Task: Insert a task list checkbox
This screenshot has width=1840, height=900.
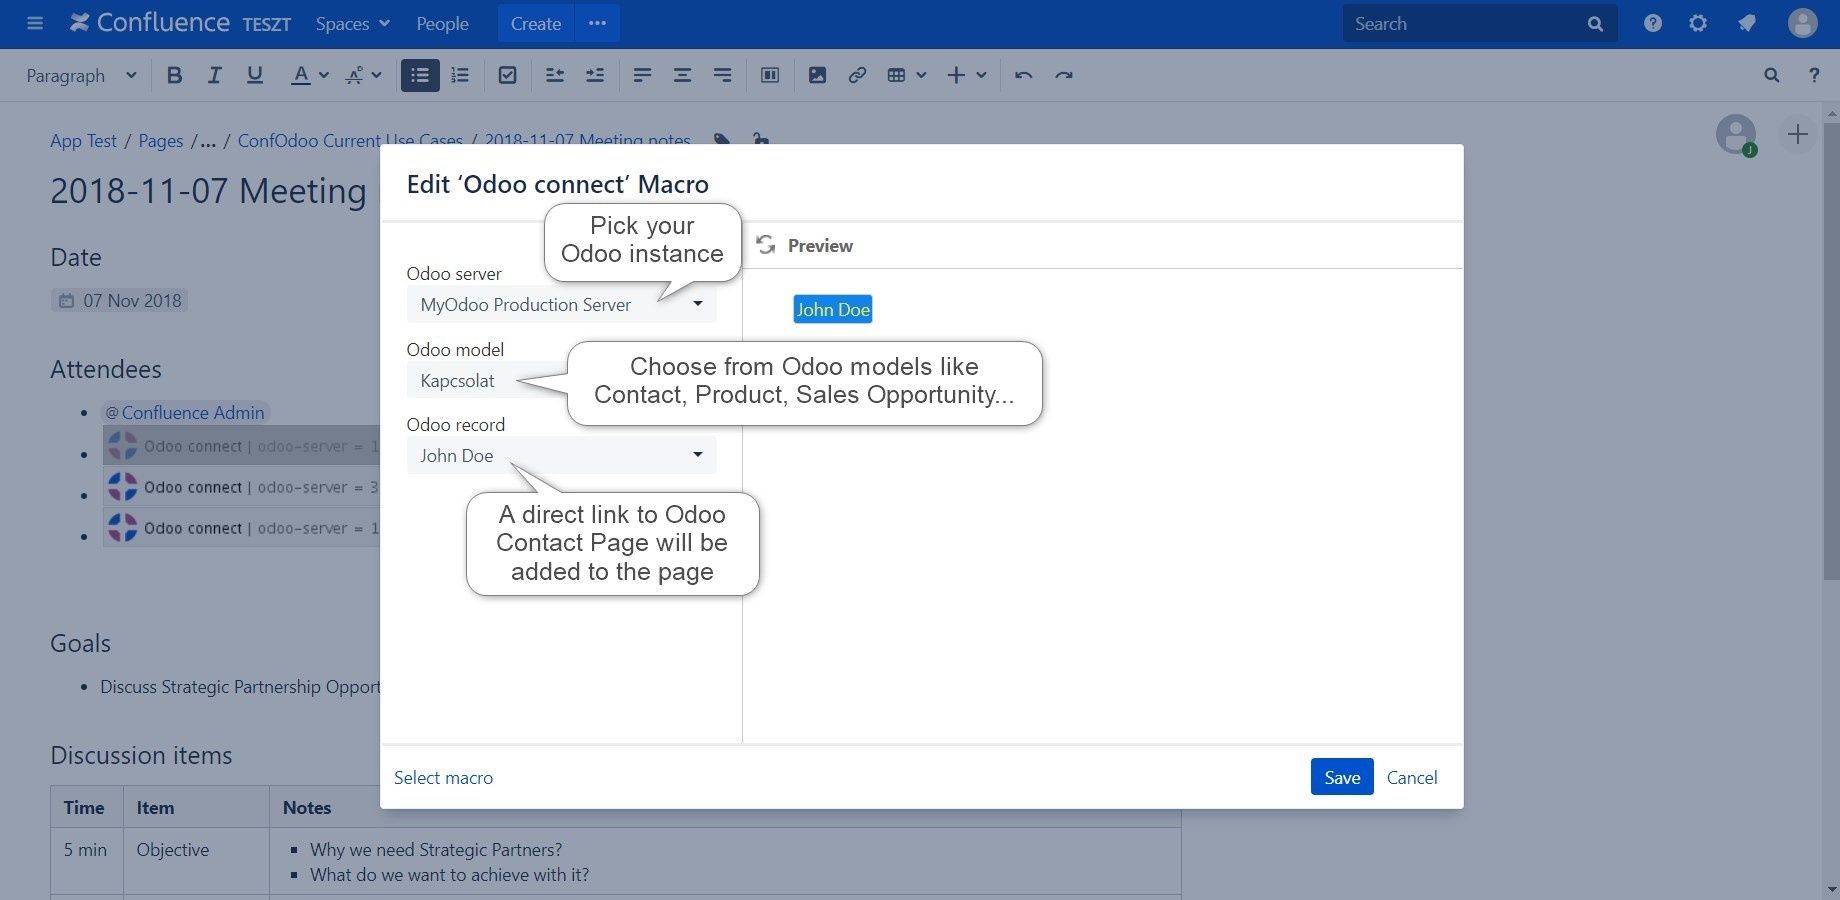Action: (508, 75)
